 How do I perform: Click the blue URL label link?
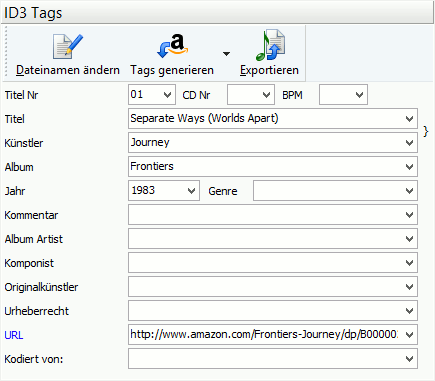14,335
